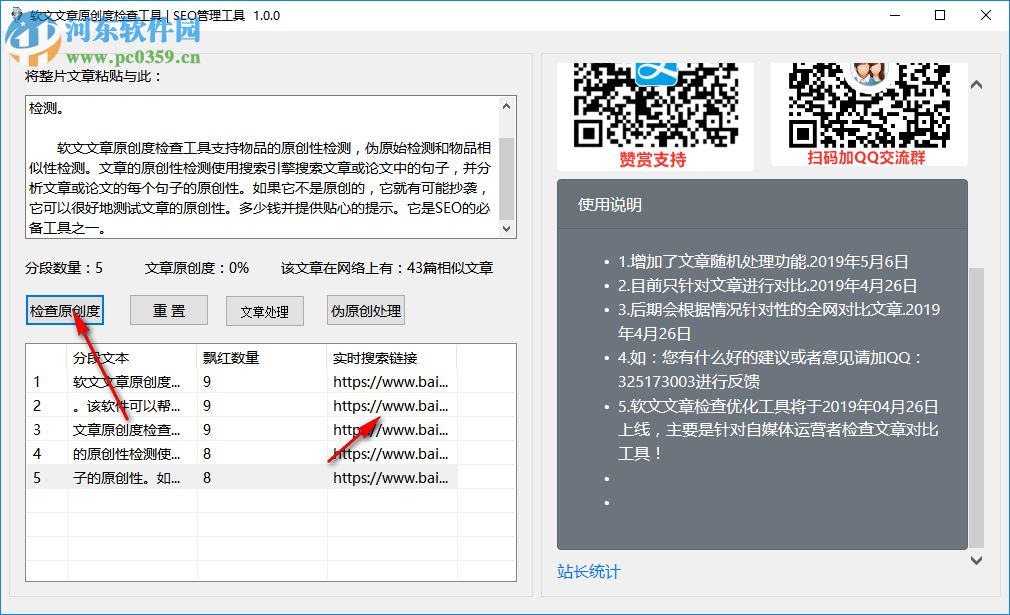The image size is (1010, 615).
Task: Click the 分段数量：5 label
Action: click(64, 268)
